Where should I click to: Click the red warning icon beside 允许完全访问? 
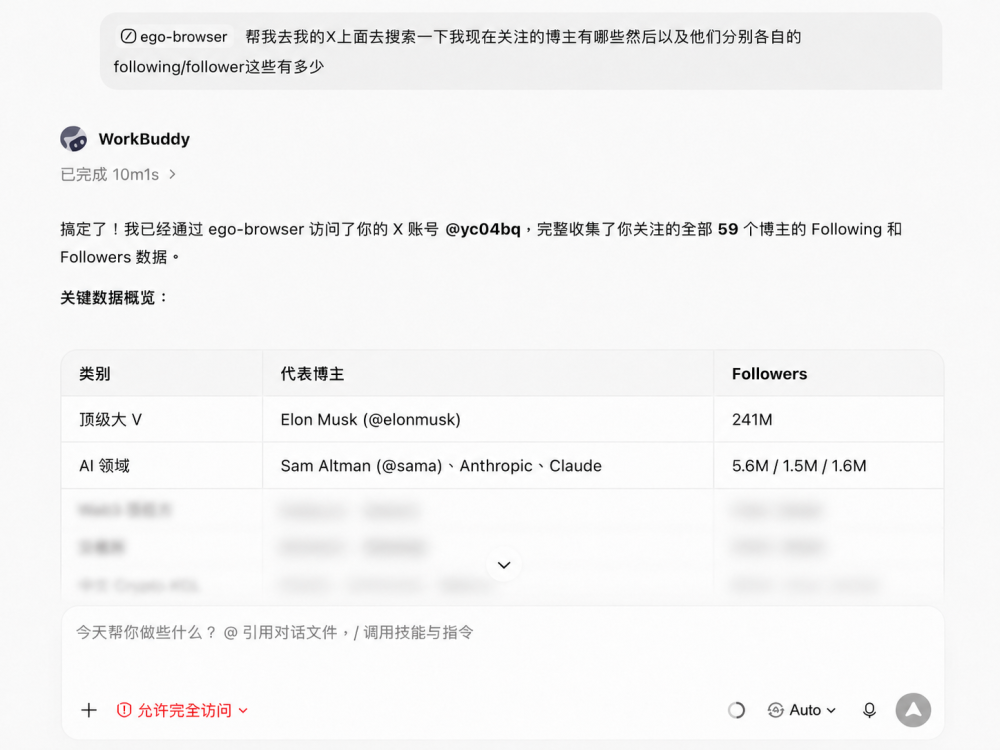(x=124, y=710)
